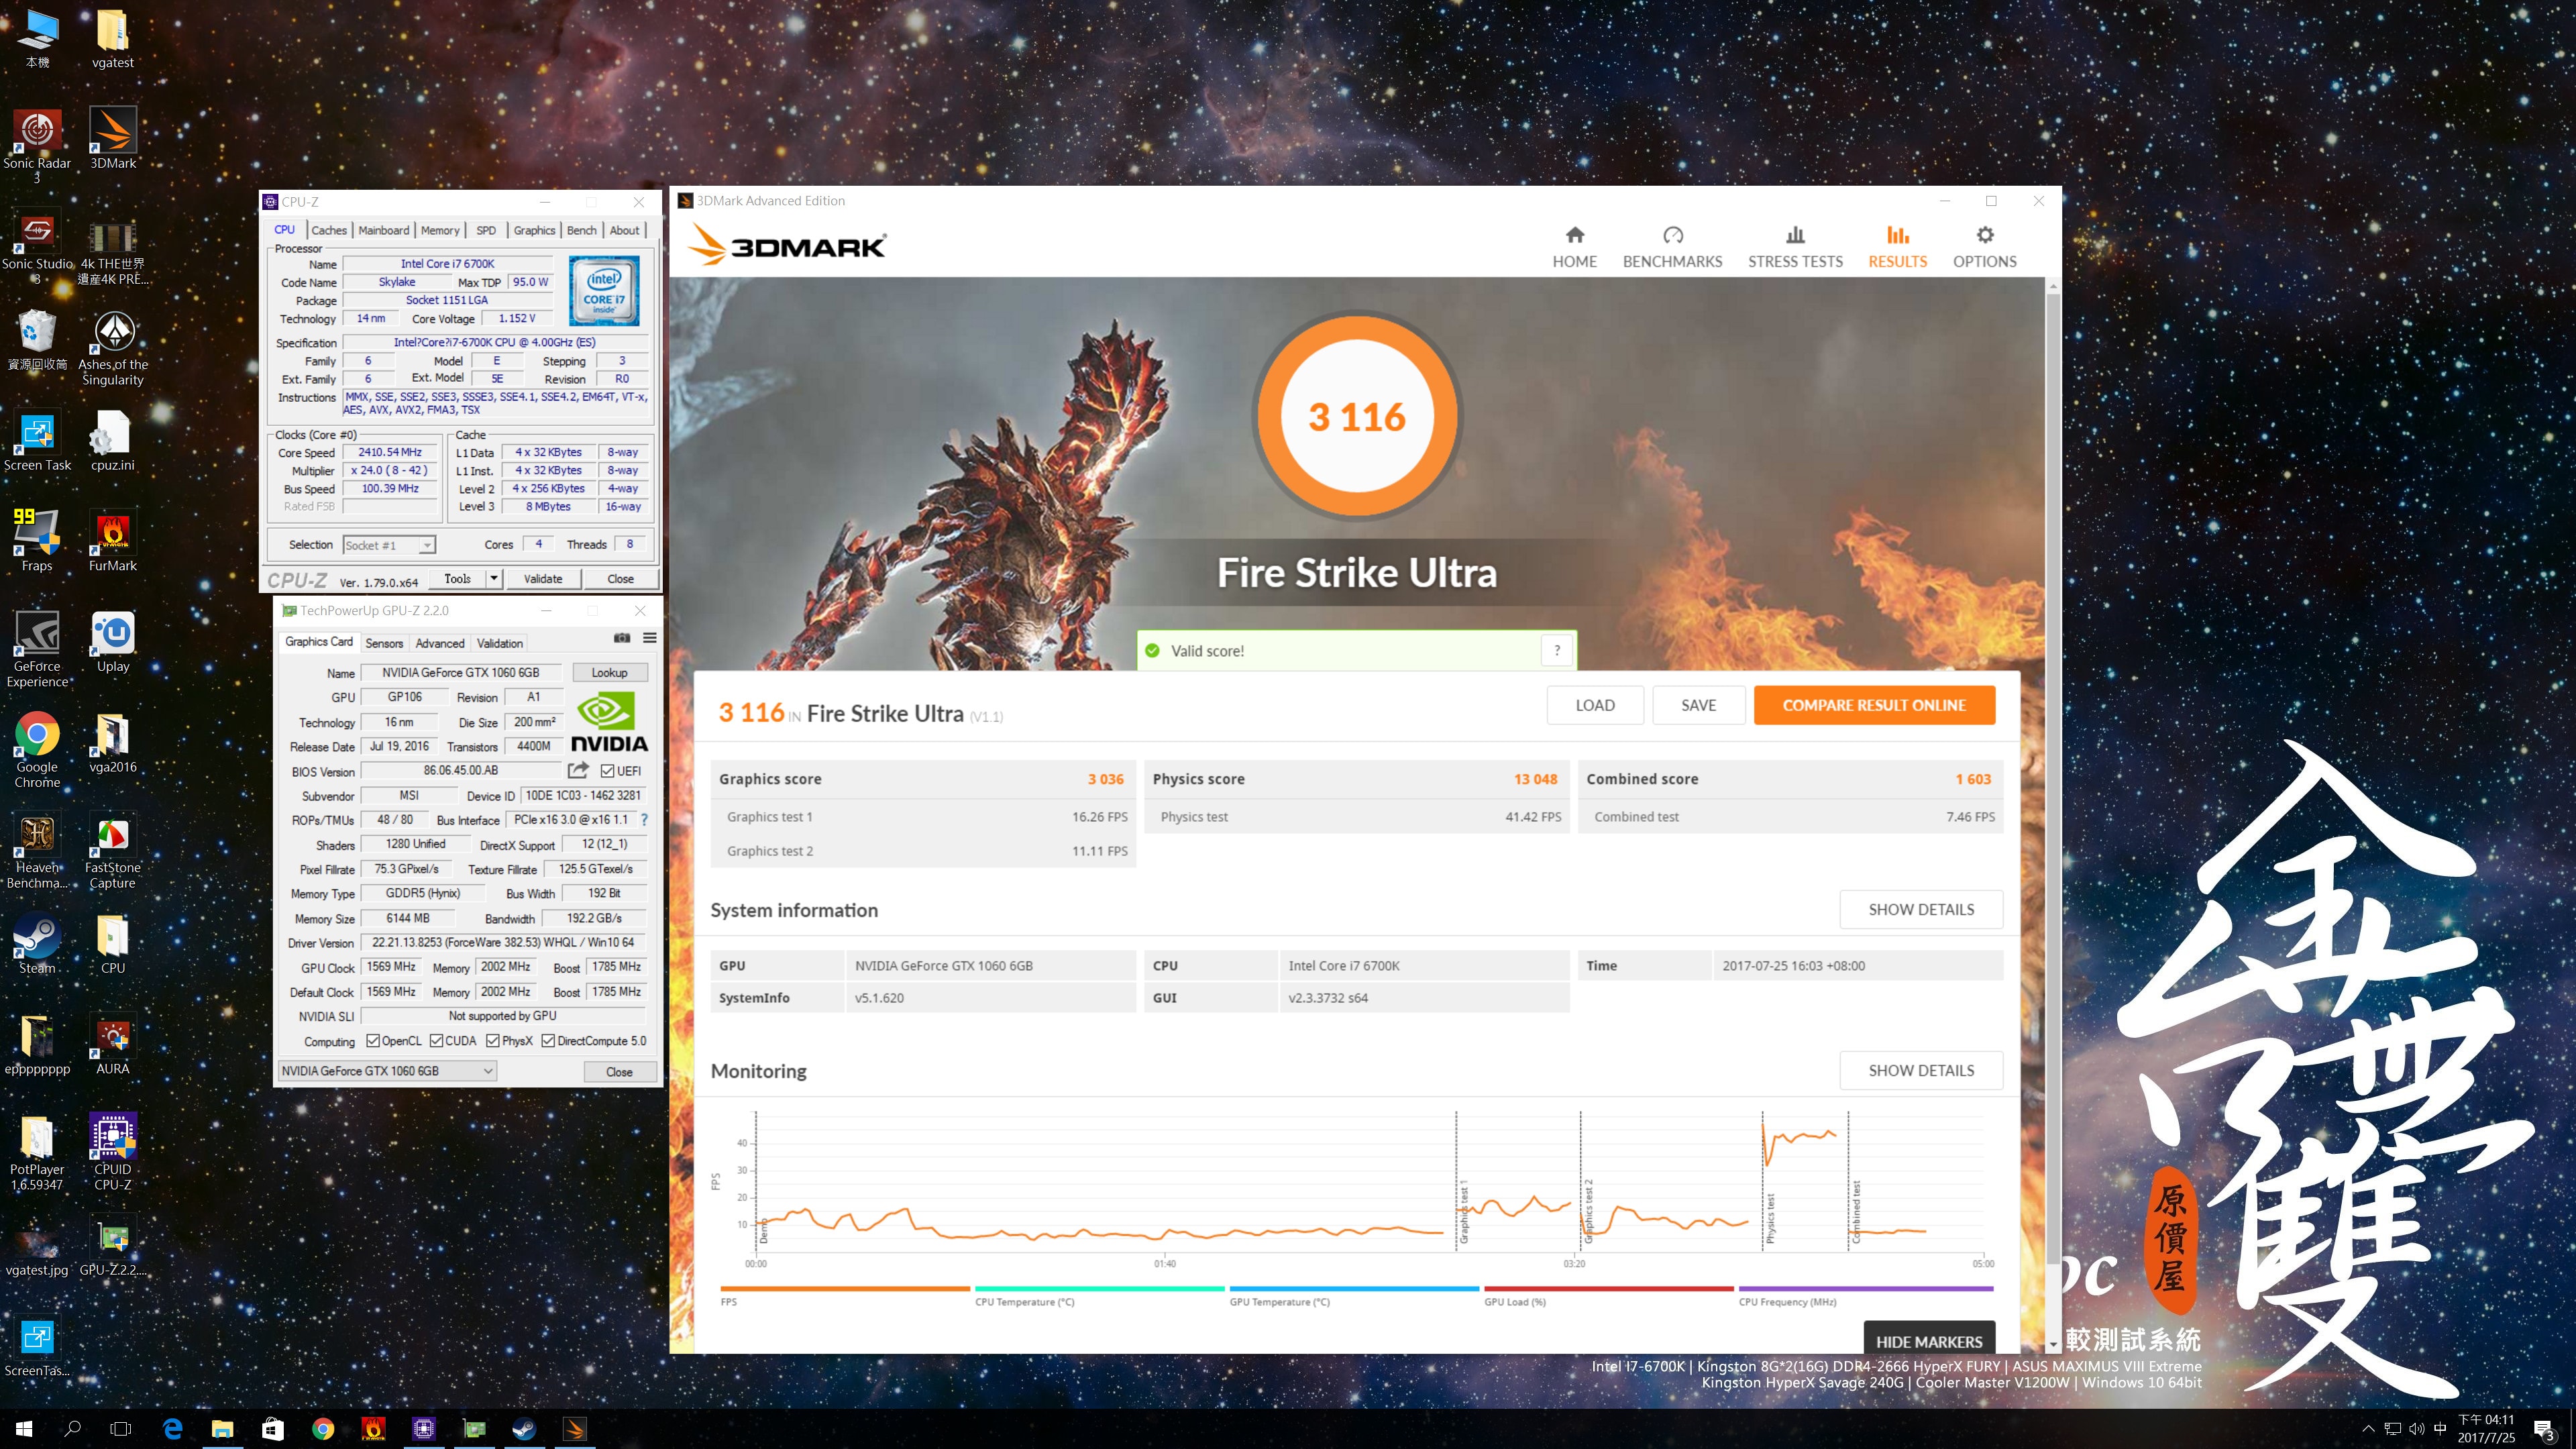Open the Google Chrome desktop icon
Screen dimensions: 2576x1449
[x=37, y=750]
